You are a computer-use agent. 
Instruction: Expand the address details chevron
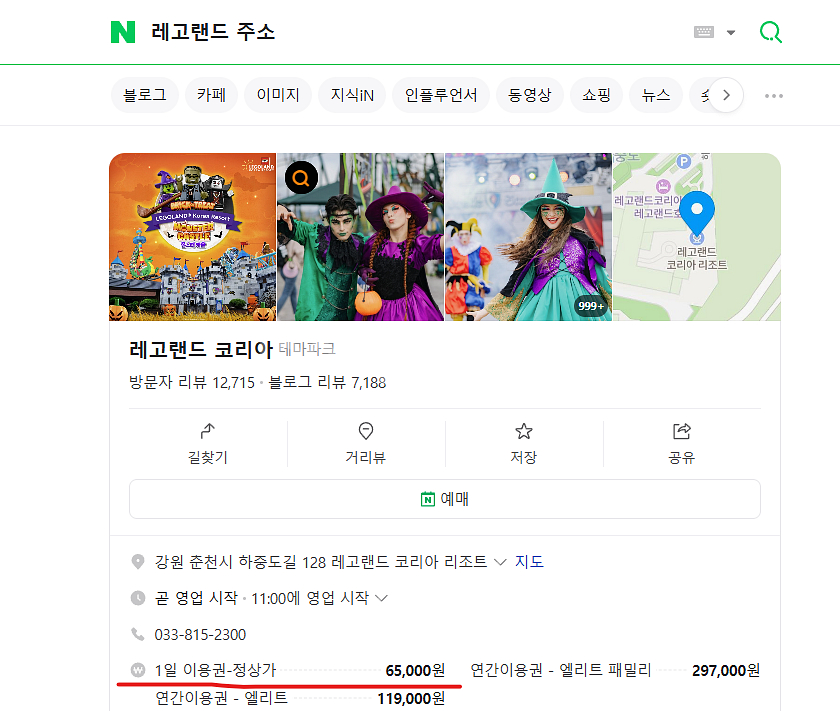click(500, 562)
